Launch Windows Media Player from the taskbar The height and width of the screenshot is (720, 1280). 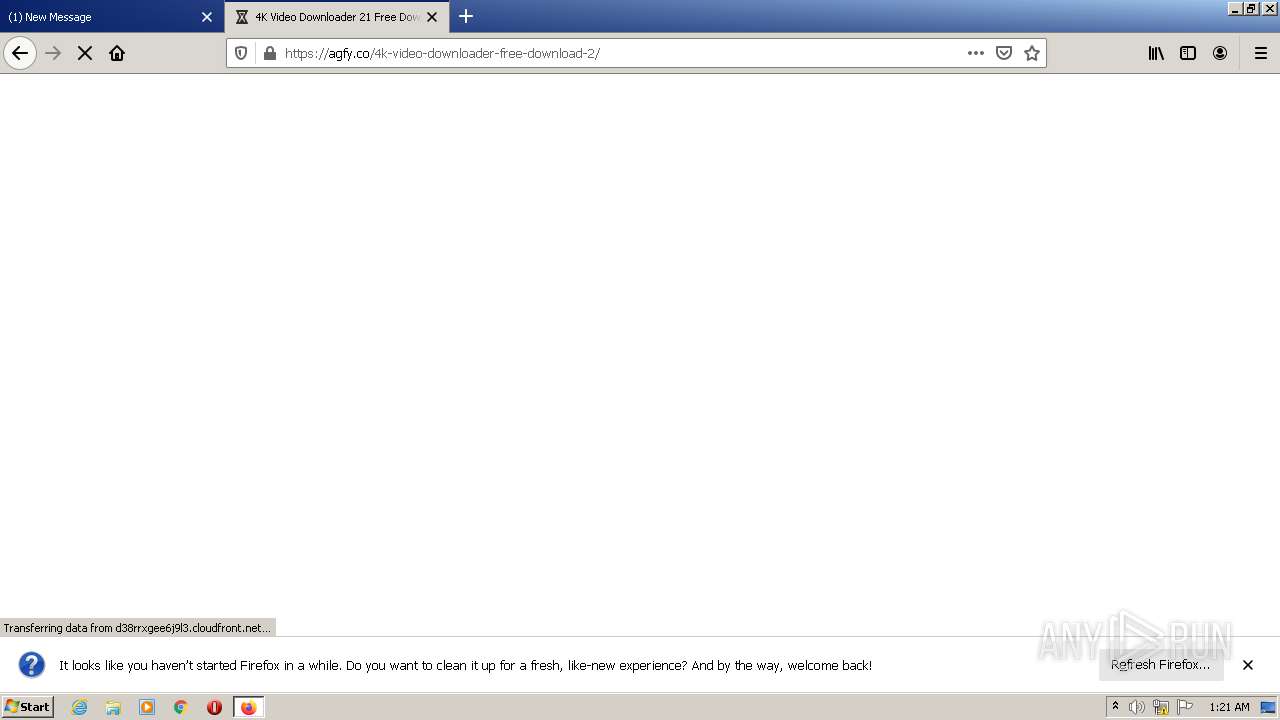point(147,707)
